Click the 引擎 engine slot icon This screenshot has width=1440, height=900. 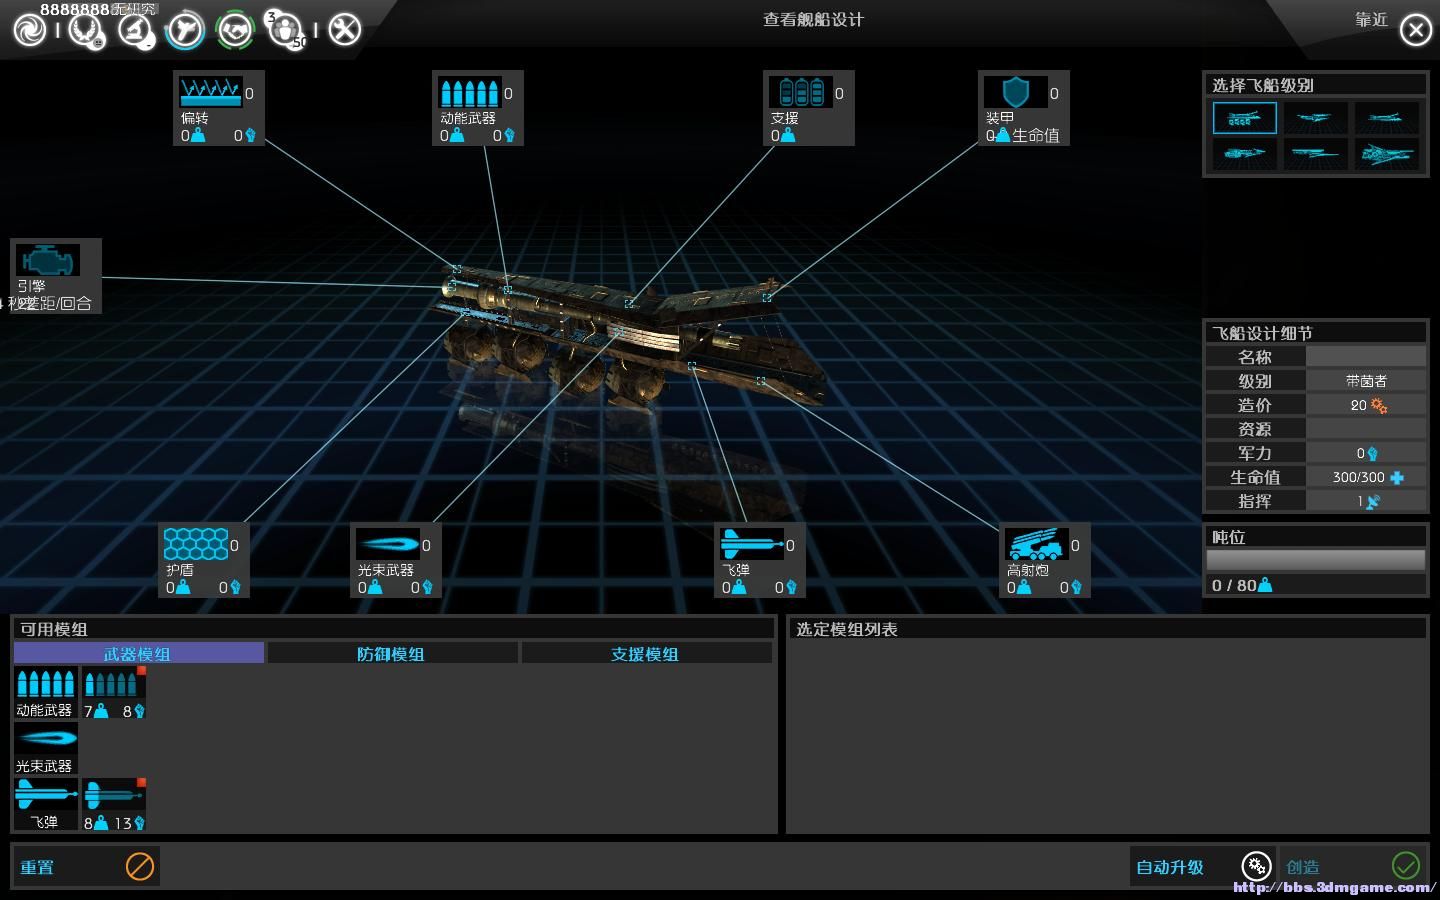[x=47, y=260]
